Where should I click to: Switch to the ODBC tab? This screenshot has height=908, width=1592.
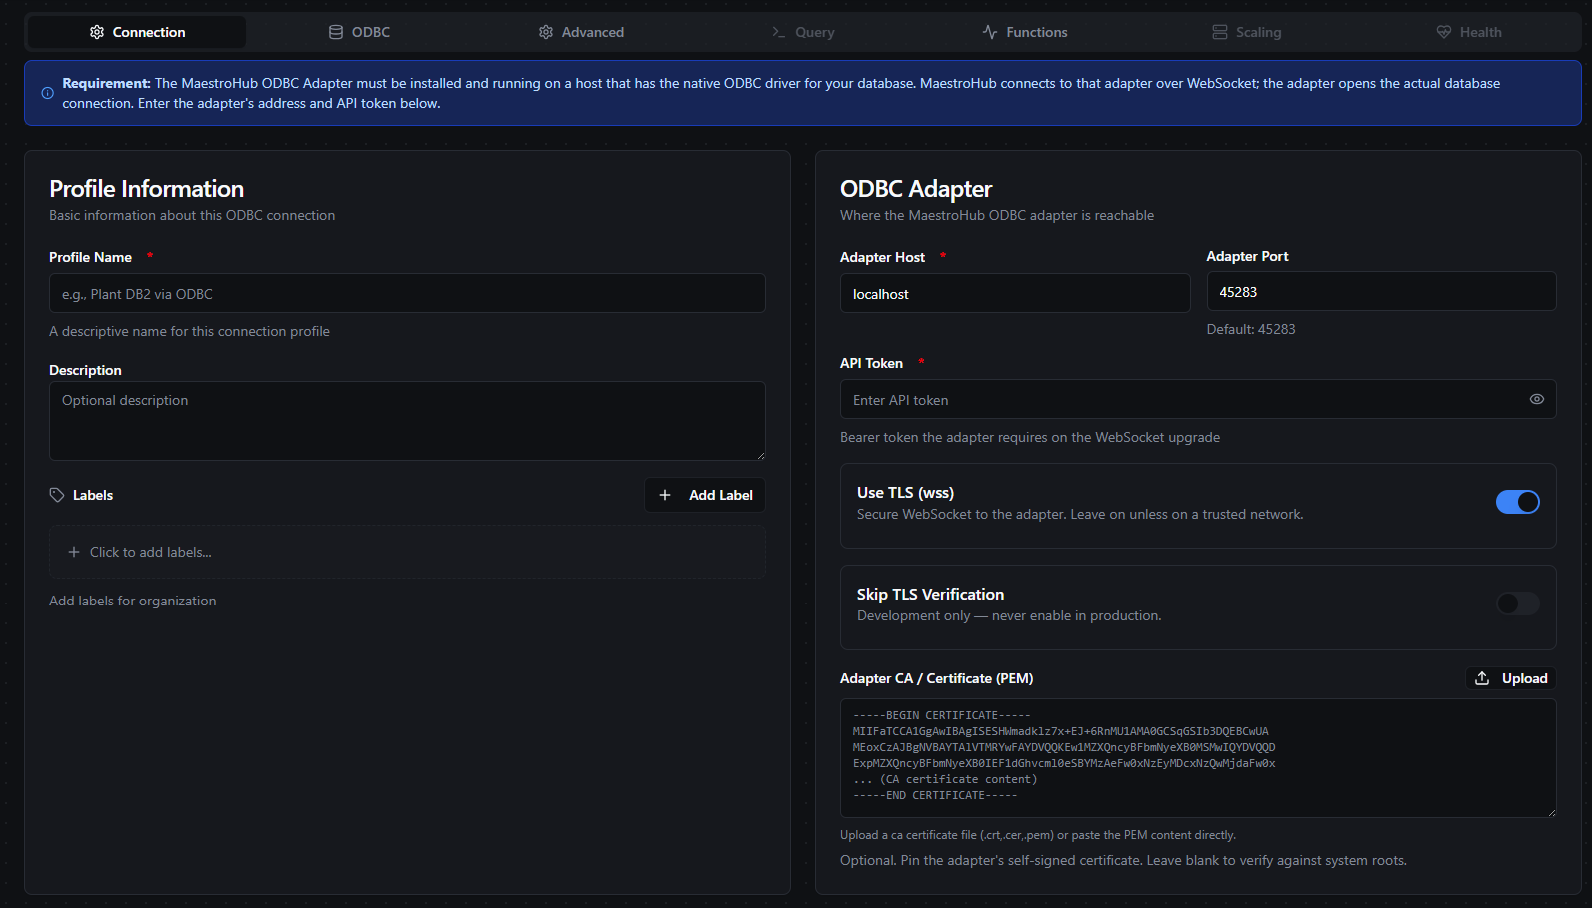pyautogui.click(x=359, y=32)
